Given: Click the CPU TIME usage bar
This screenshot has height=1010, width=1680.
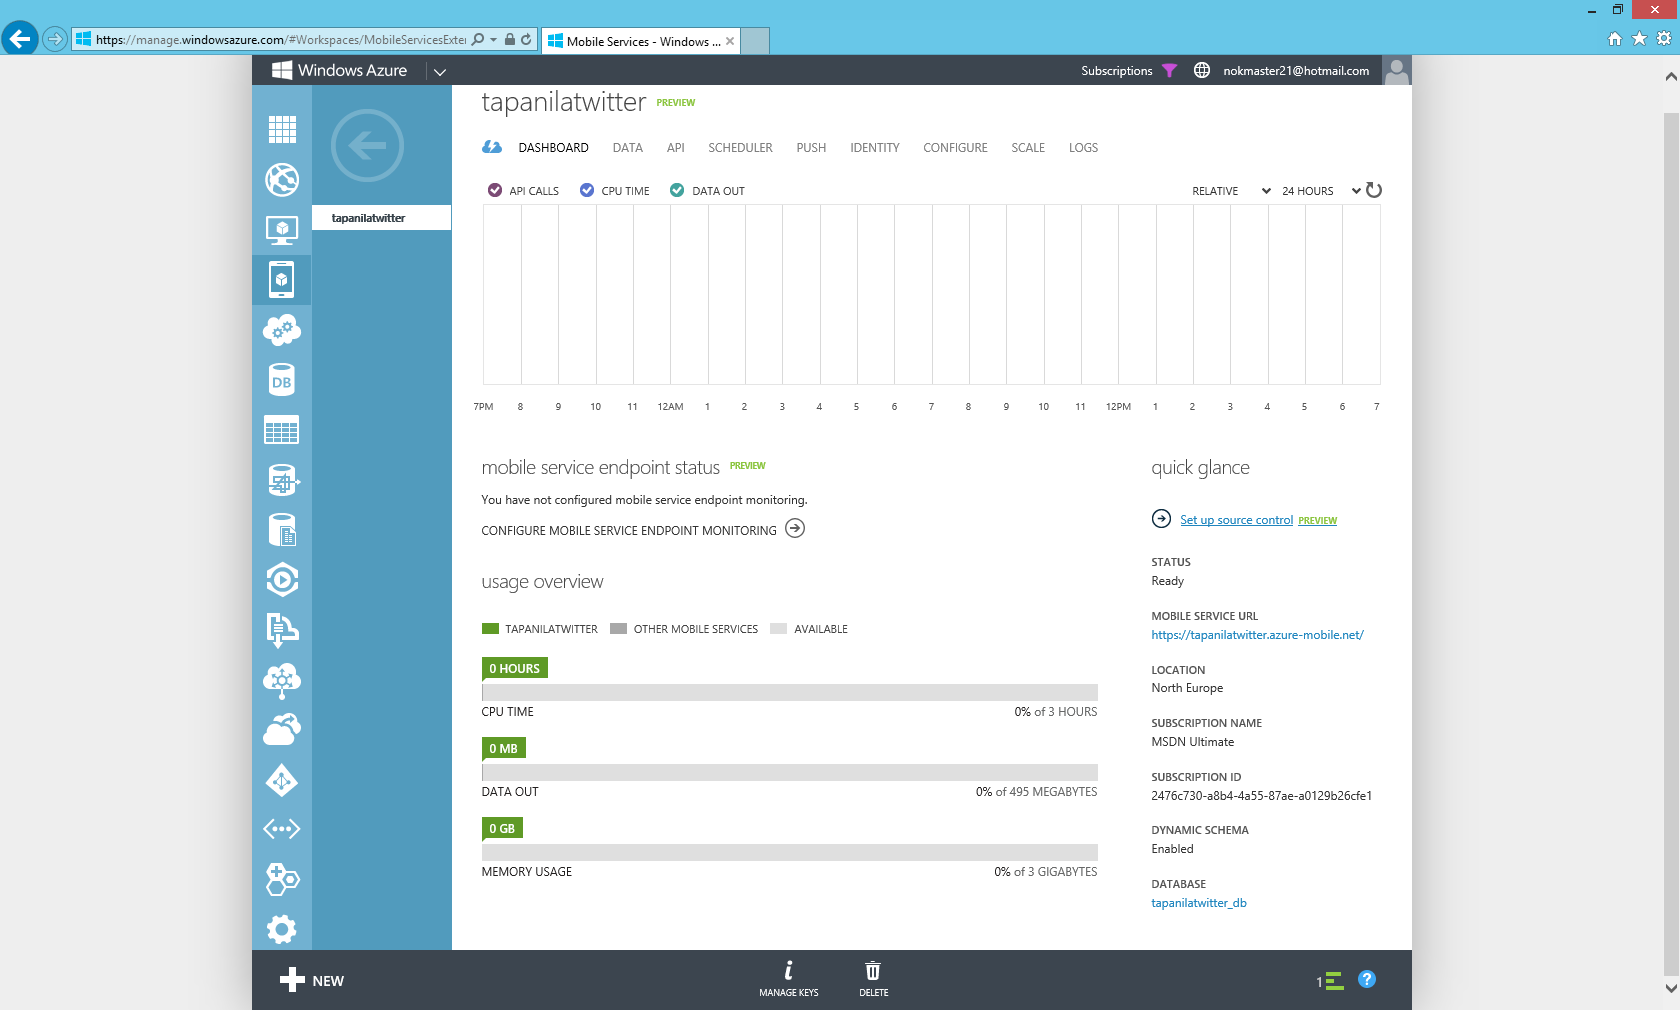Looking at the screenshot, I should pyautogui.click(x=789, y=692).
